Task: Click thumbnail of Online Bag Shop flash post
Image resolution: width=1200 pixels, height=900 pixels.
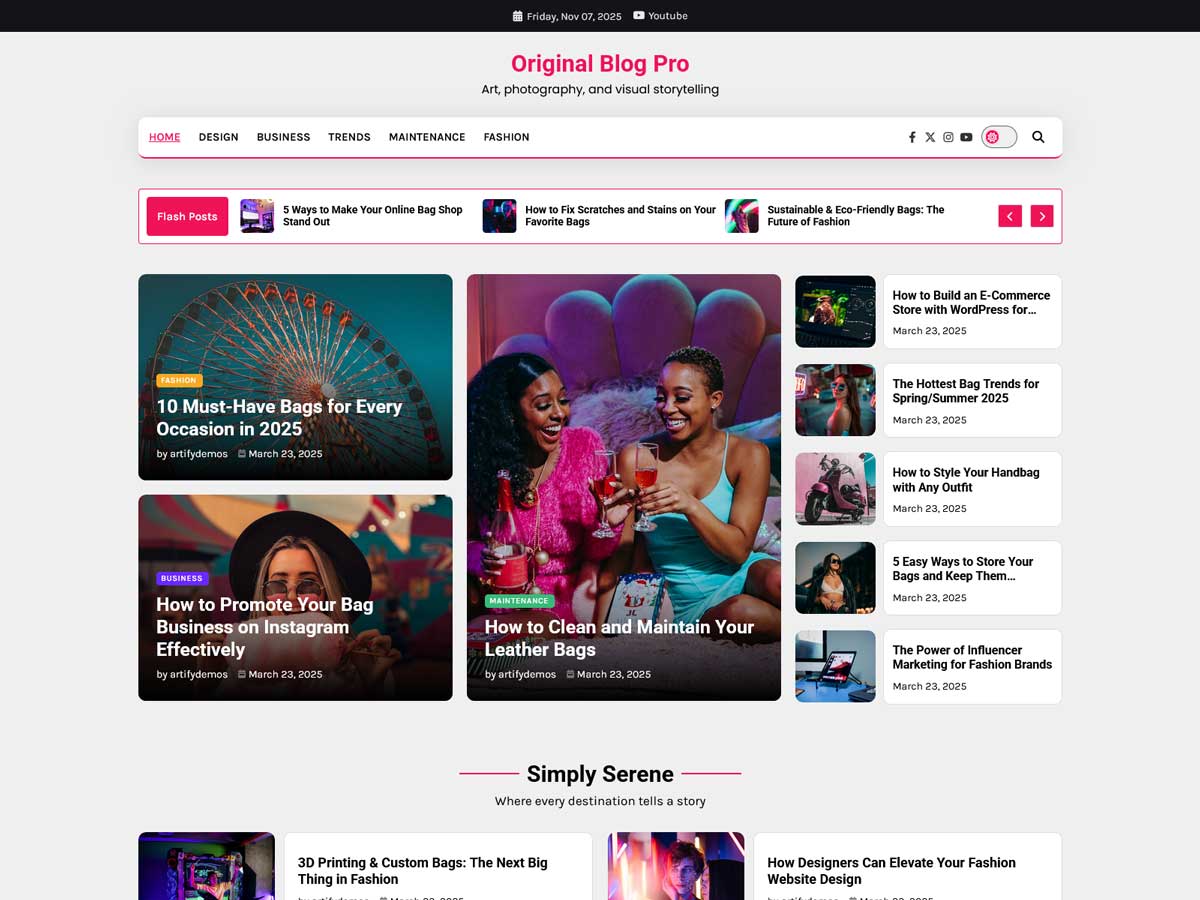Action: (257, 216)
